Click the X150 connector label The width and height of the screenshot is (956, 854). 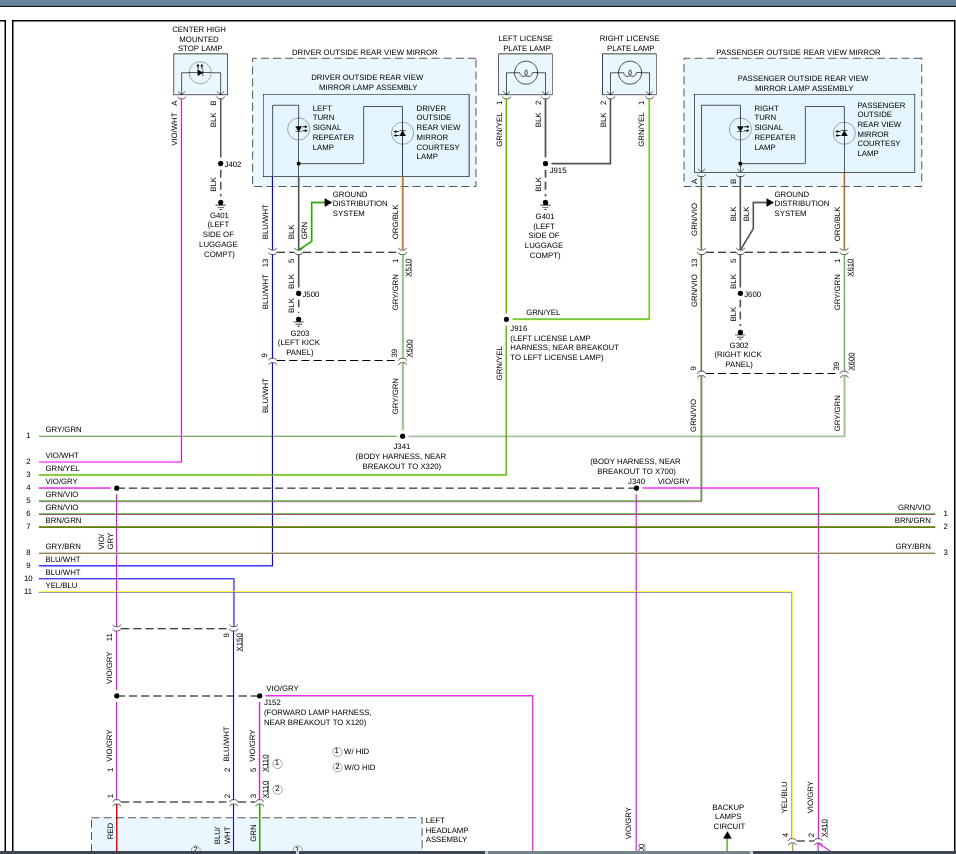[240, 642]
